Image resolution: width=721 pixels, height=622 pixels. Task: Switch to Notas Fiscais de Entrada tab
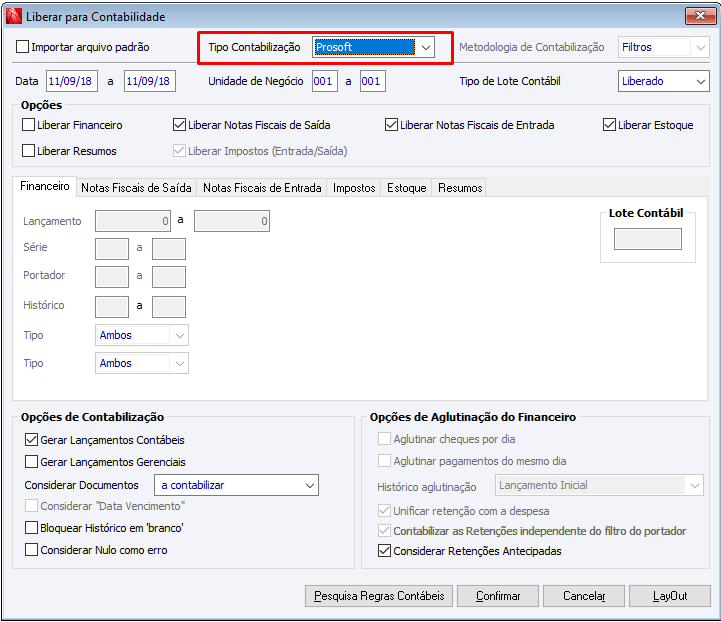tap(262, 188)
